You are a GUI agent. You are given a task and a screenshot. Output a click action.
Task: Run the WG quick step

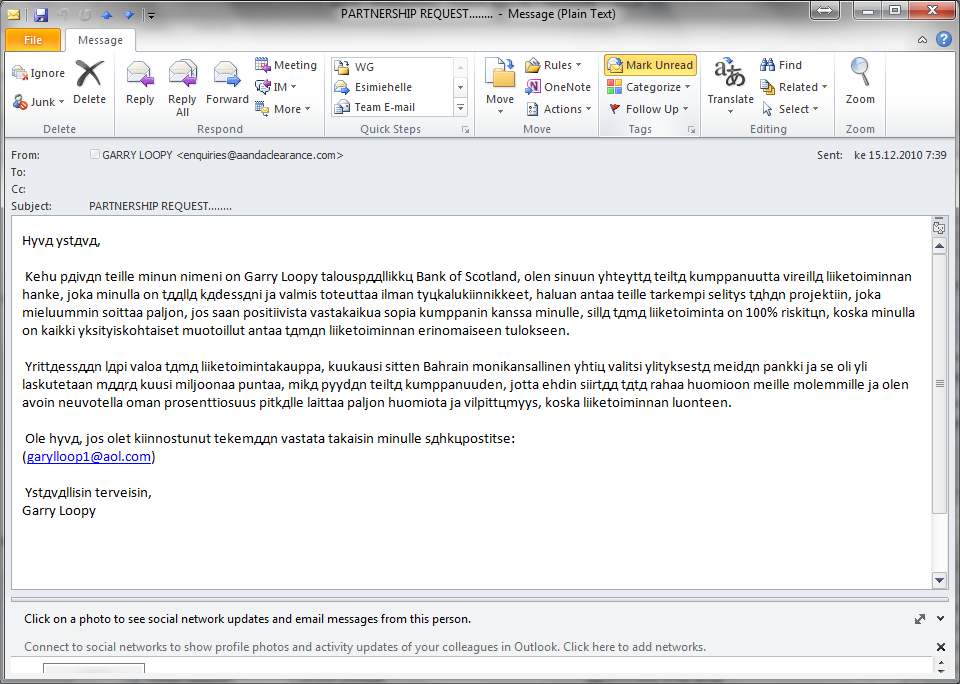392,67
